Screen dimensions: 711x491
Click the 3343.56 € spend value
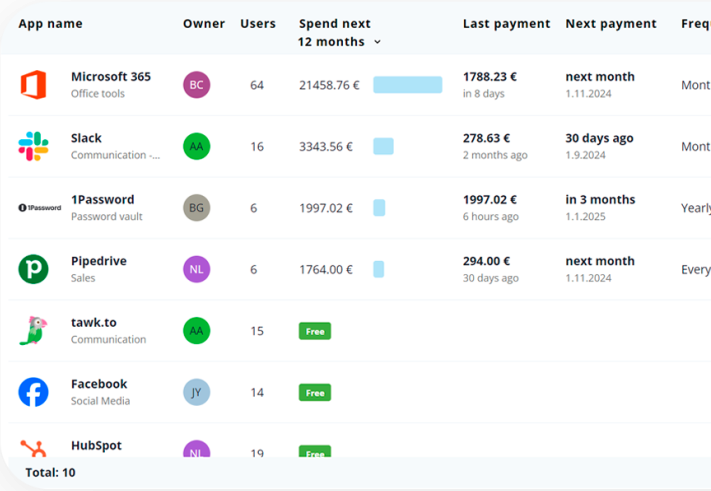tap(326, 147)
